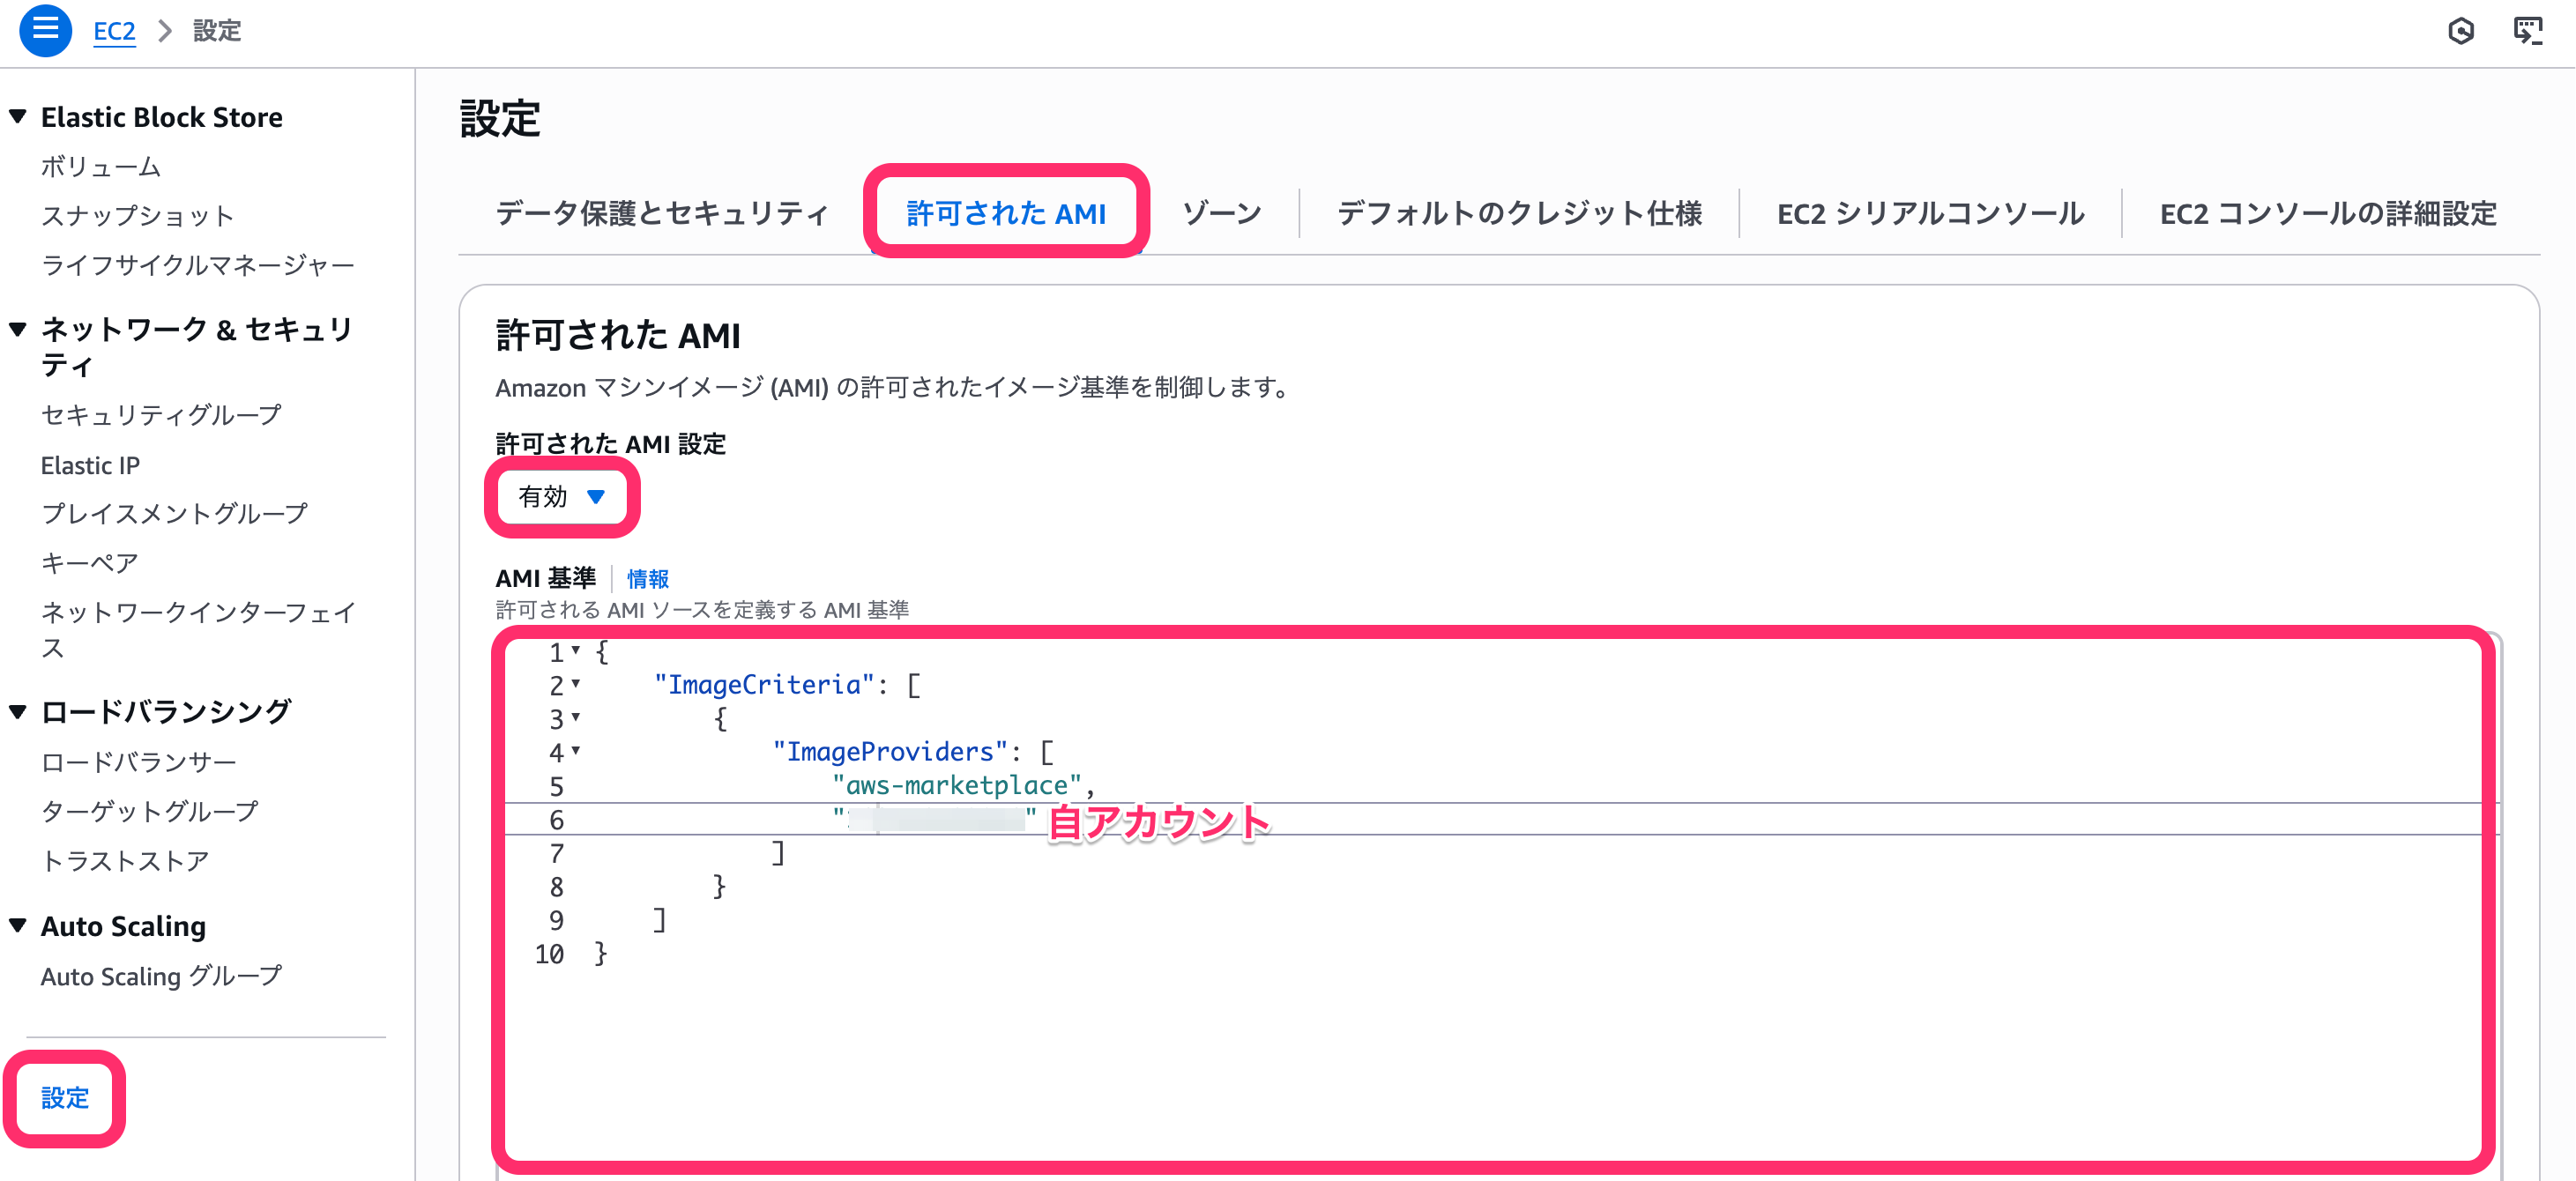2576x1181 pixels.
Task: Open スナップショット in sidebar
Action: tap(137, 216)
